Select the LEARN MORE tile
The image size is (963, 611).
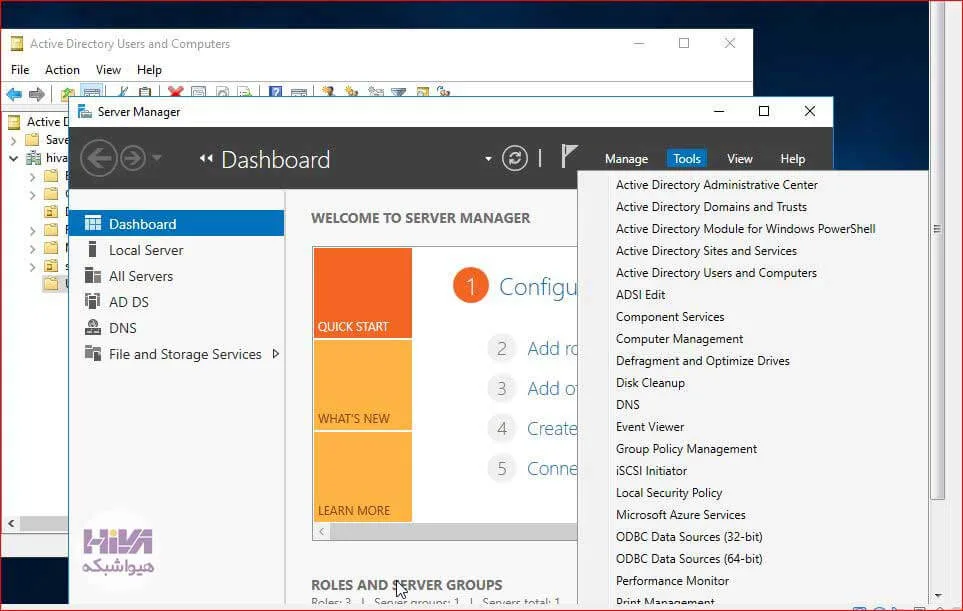[x=362, y=477]
